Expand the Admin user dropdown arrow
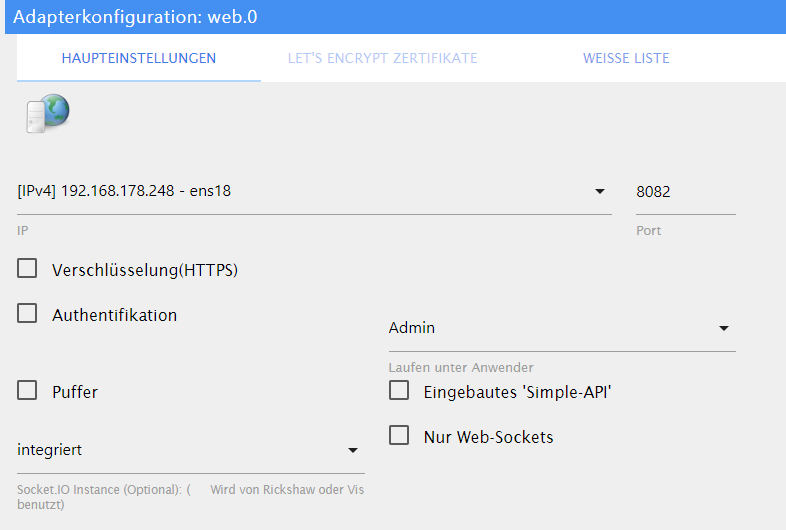The image size is (786, 530). (x=724, y=328)
